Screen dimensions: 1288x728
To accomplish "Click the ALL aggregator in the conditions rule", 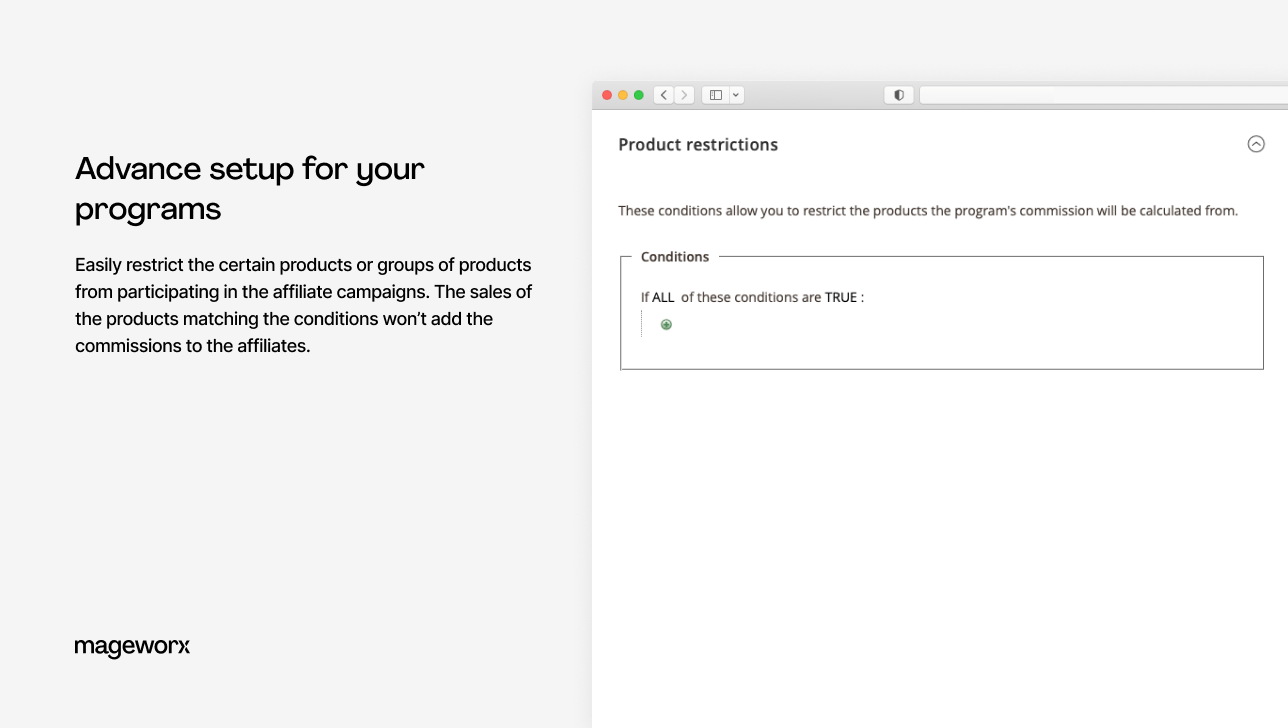I will tap(663, 297).
